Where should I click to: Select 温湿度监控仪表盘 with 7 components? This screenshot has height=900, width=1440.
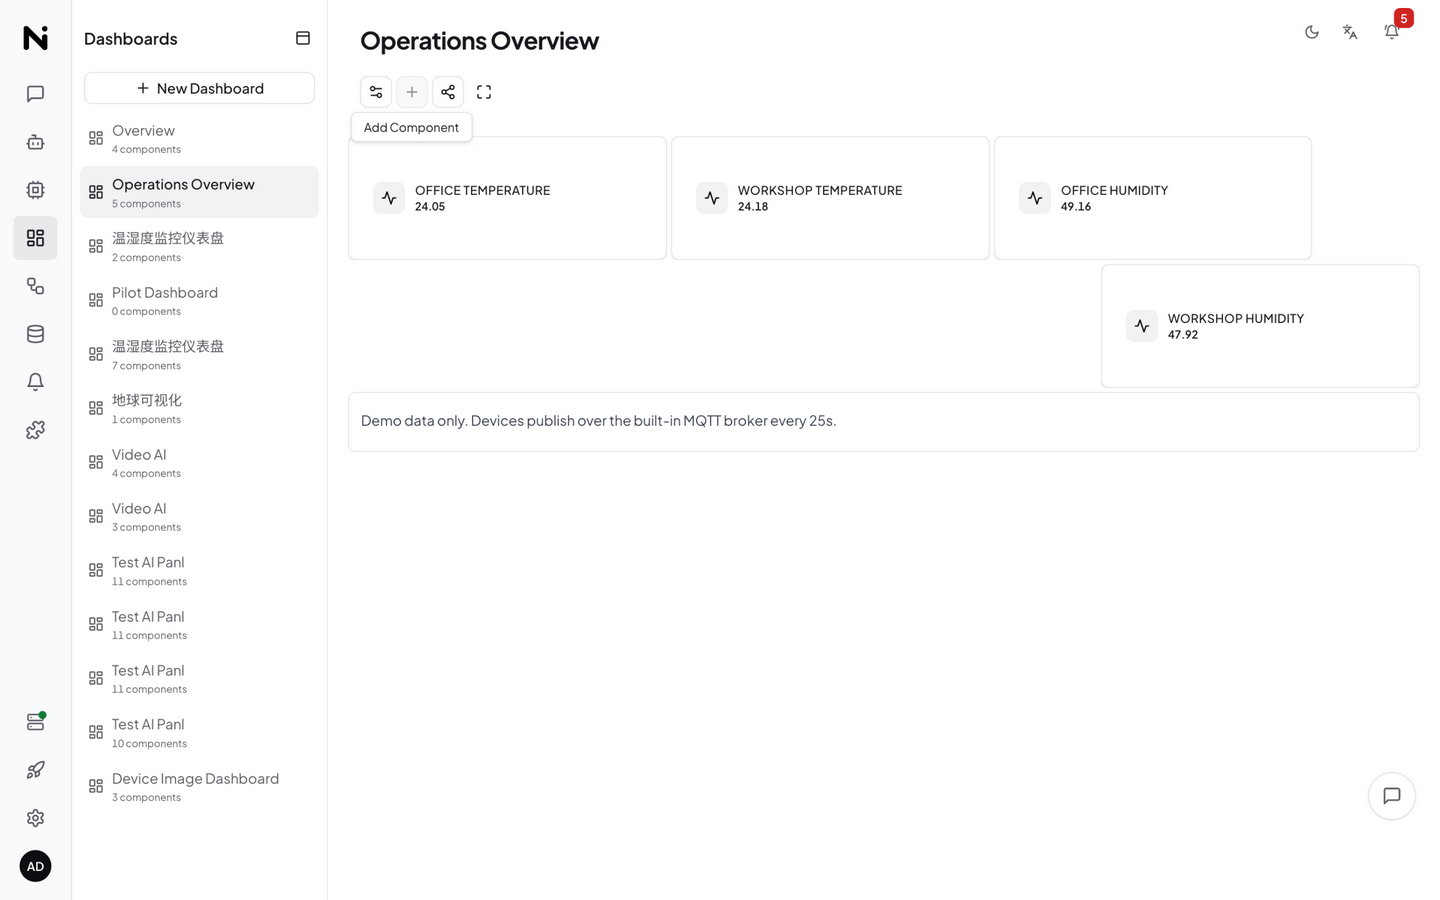199,354
